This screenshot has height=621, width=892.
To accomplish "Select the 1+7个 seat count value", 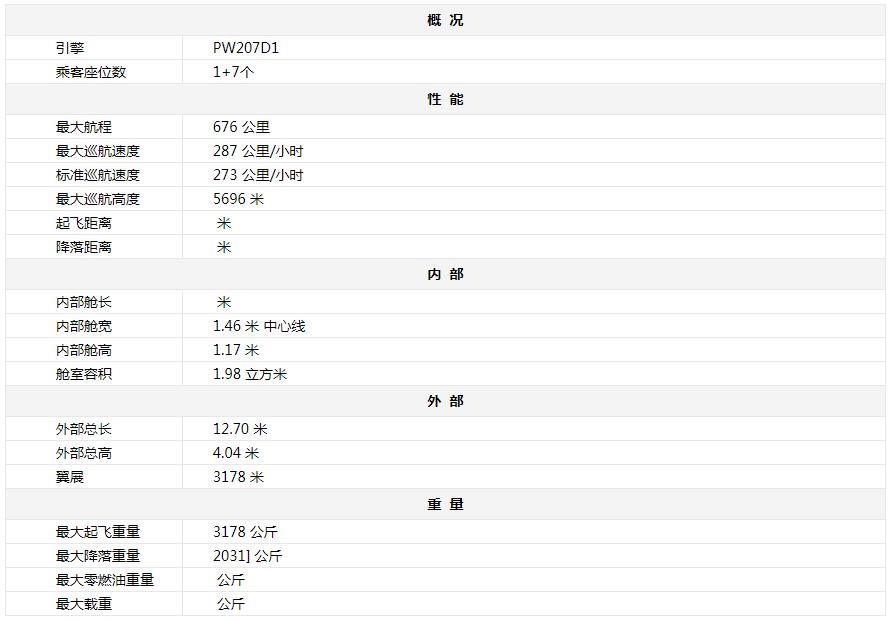I will coord(234,72).
